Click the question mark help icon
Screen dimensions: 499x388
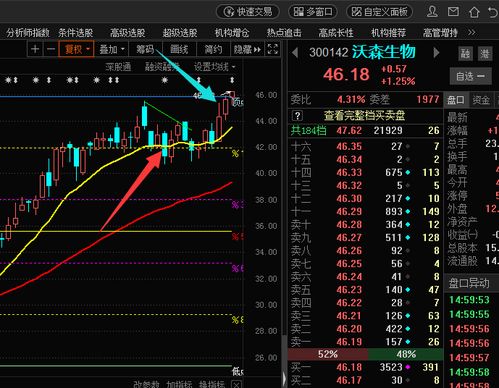297,116
